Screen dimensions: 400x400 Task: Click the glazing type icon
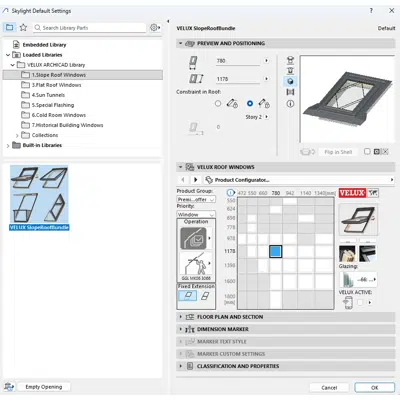(348, 279)
